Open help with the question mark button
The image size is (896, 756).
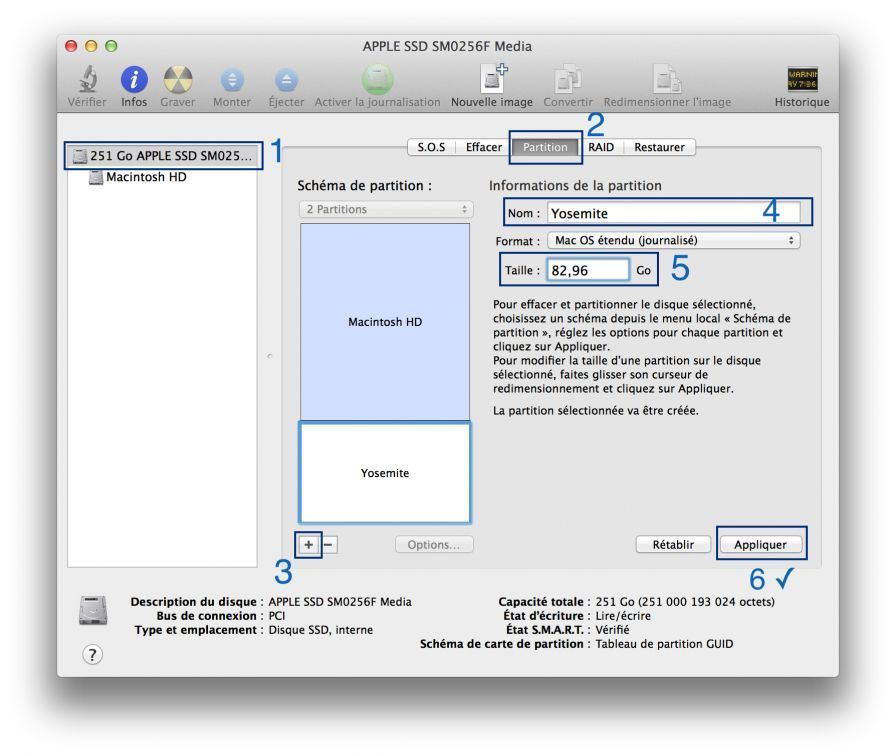pos(93,654)
